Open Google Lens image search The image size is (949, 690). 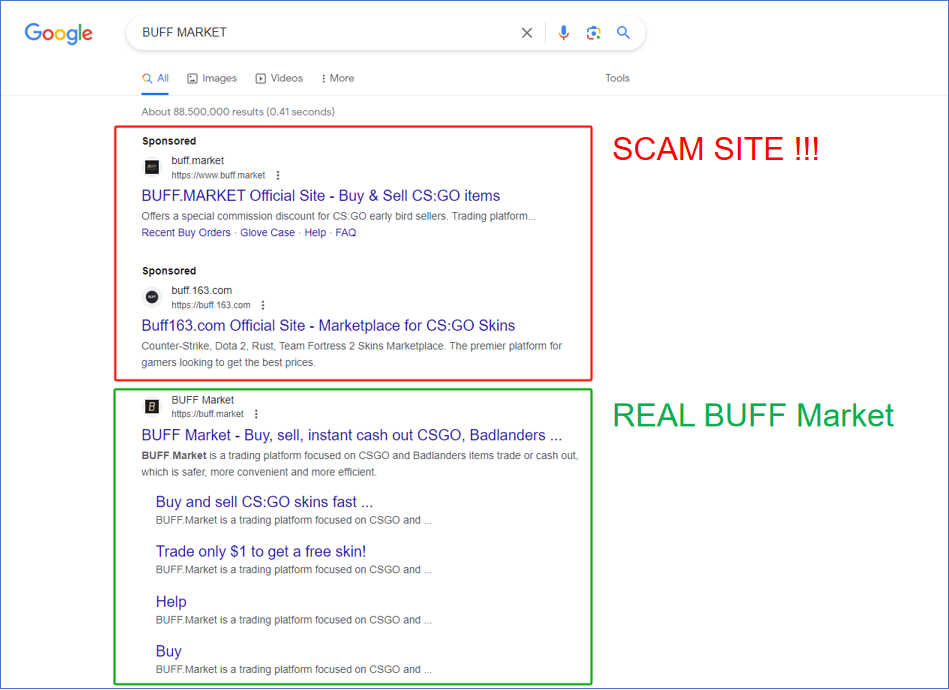click(593, 32)
